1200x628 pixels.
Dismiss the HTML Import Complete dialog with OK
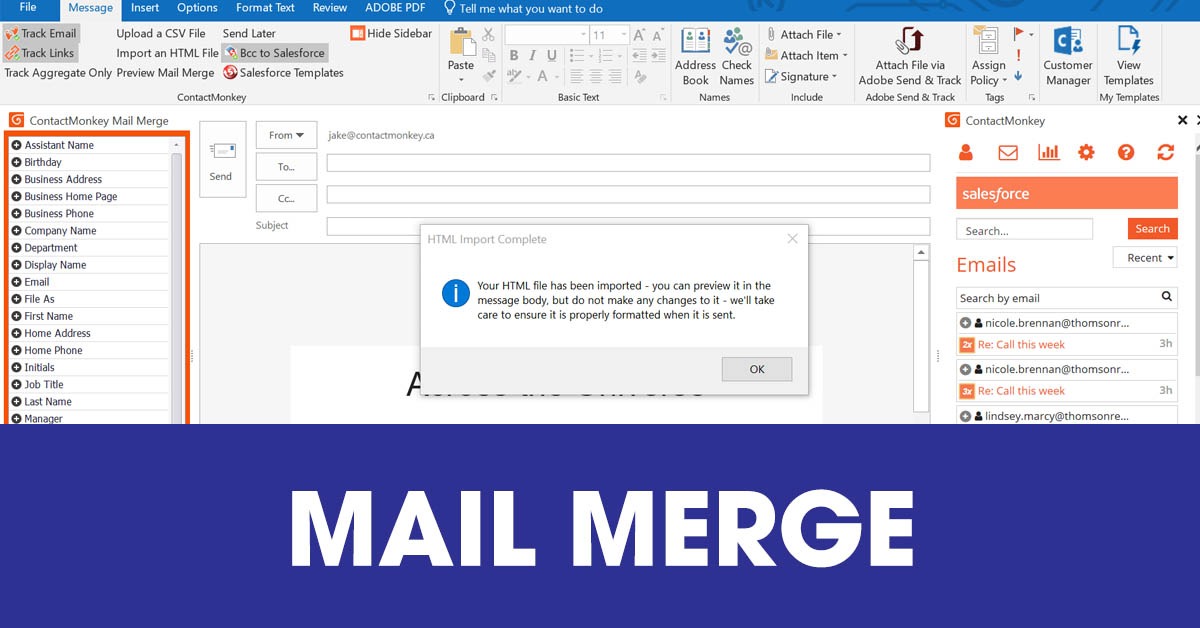coord(757,369)
